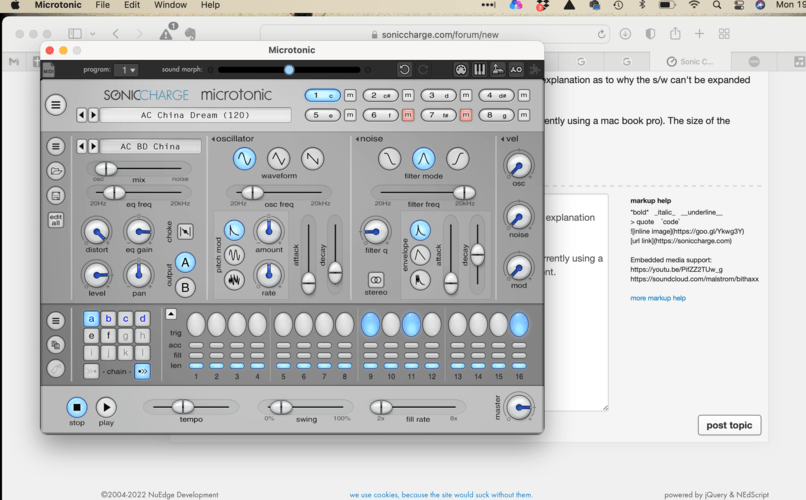
Task: Go to the next preset arrow
Action: coord(93,115)
